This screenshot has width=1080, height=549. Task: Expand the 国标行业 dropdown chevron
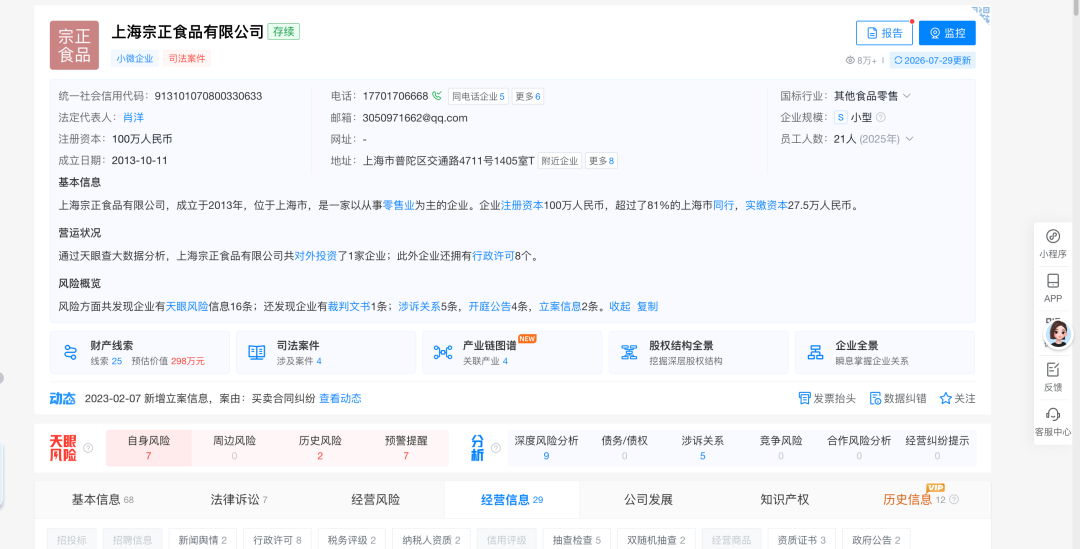[x=906, y=96]
